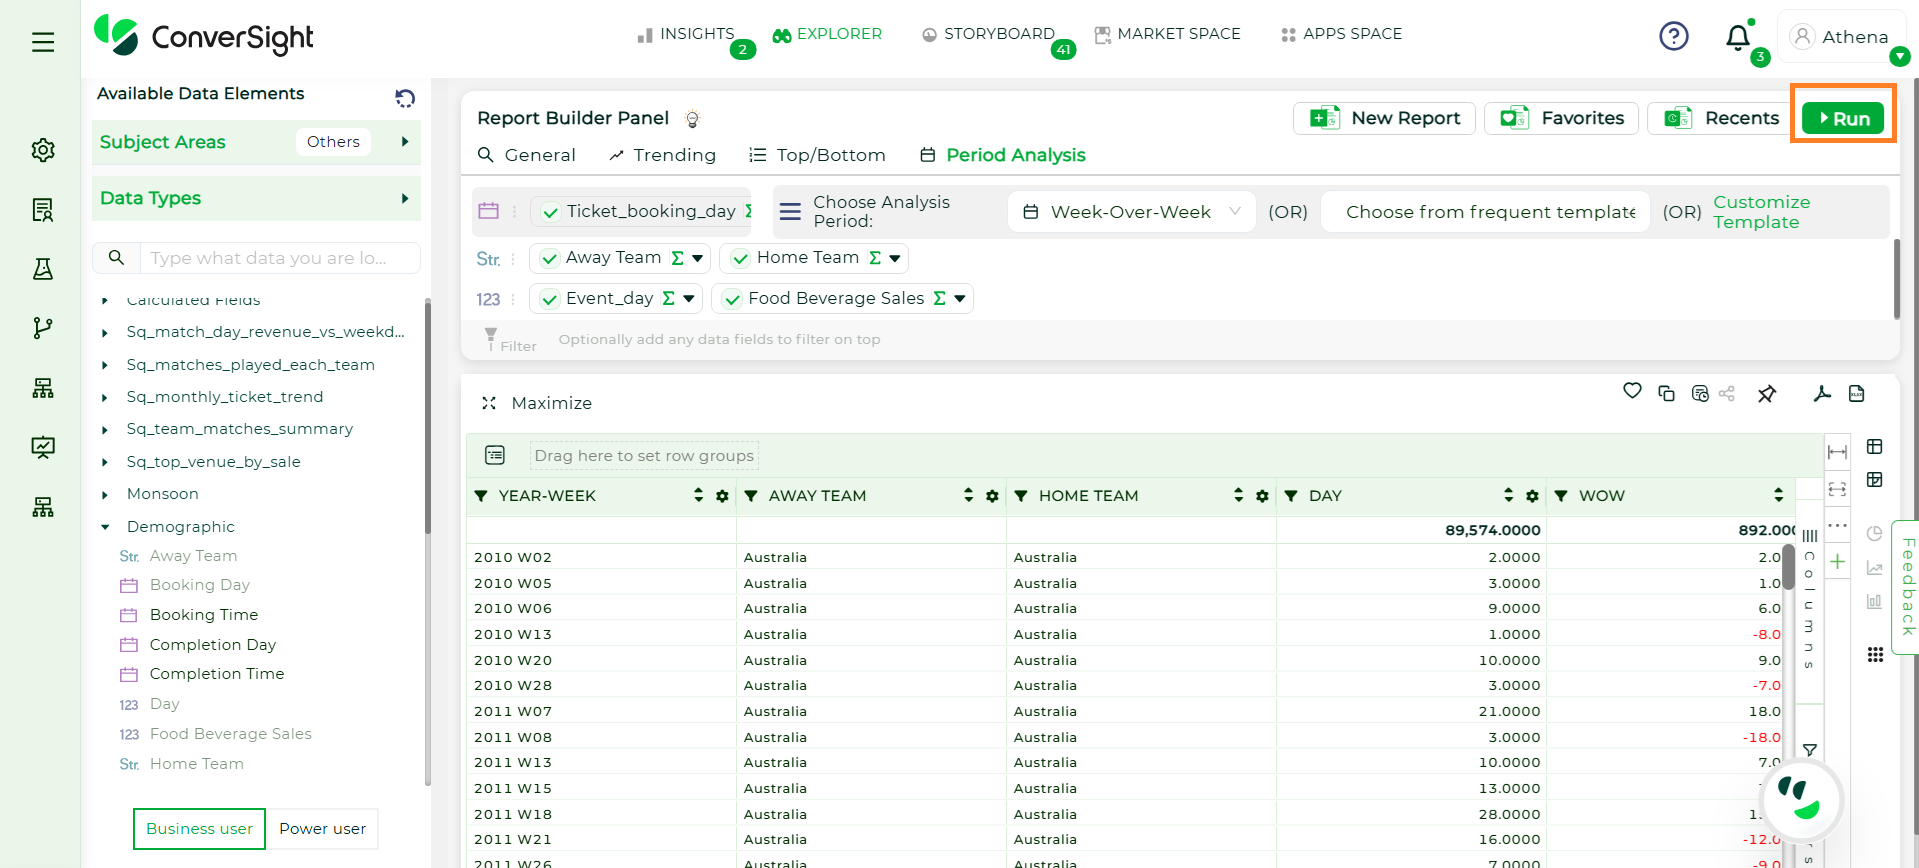Screen dimensions: 1919x868
Task: Open the help question mark icon
Action: 1673,37
